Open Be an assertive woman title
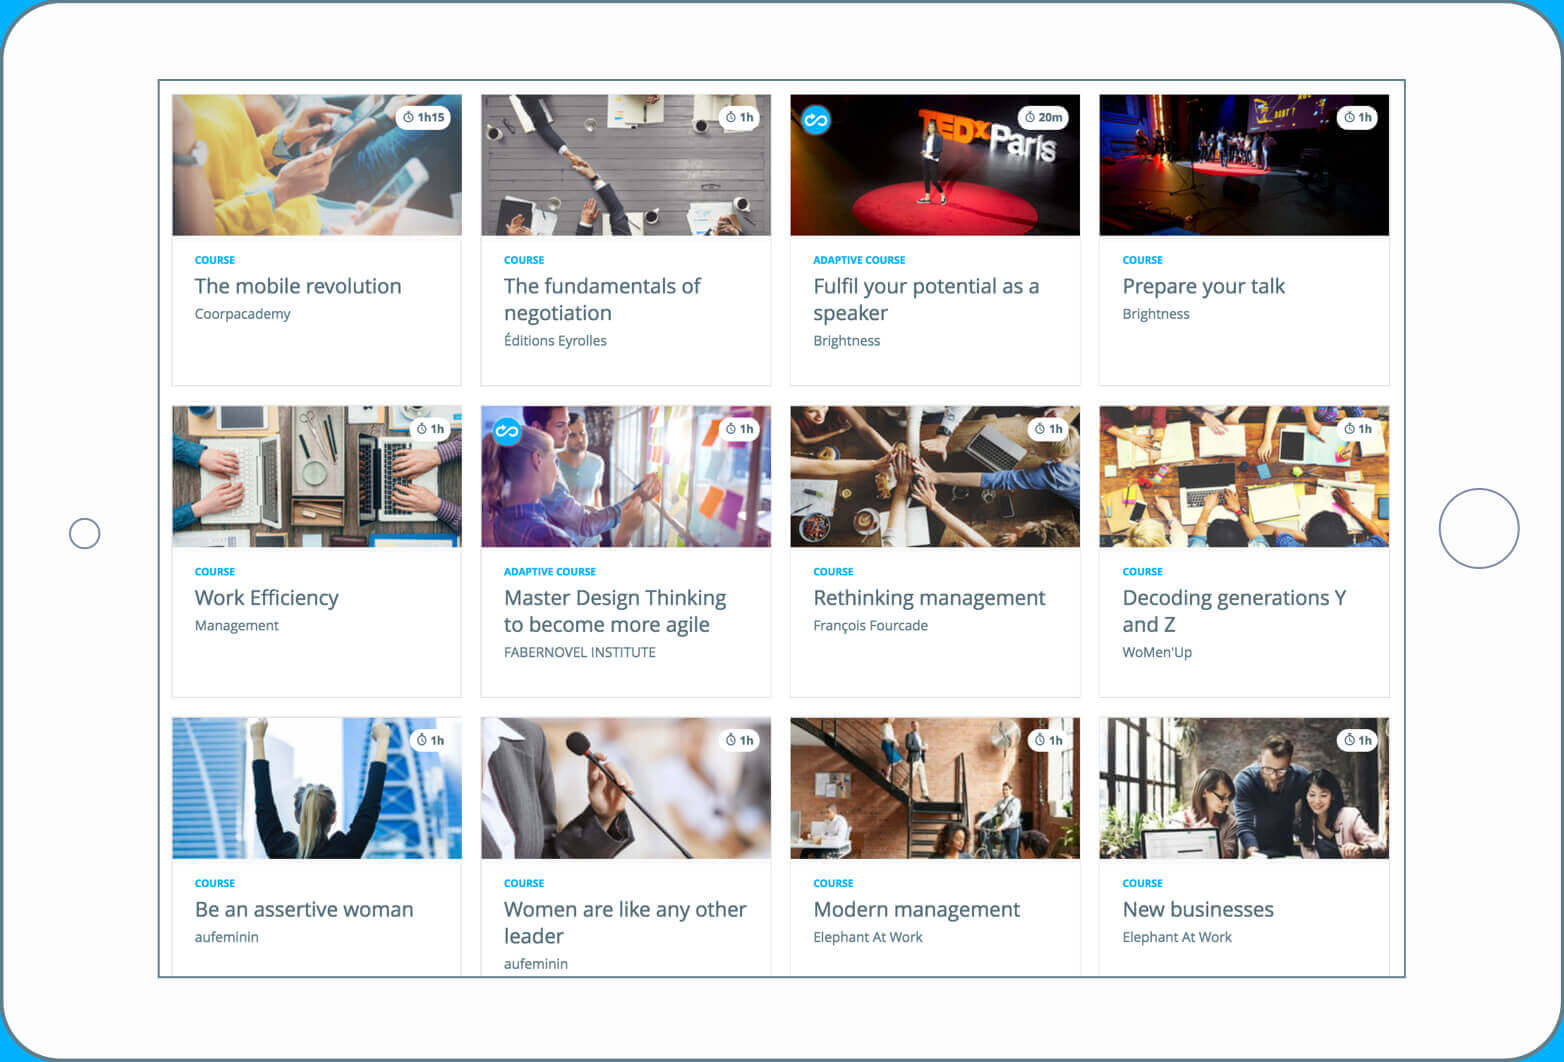 coord(304,909)
